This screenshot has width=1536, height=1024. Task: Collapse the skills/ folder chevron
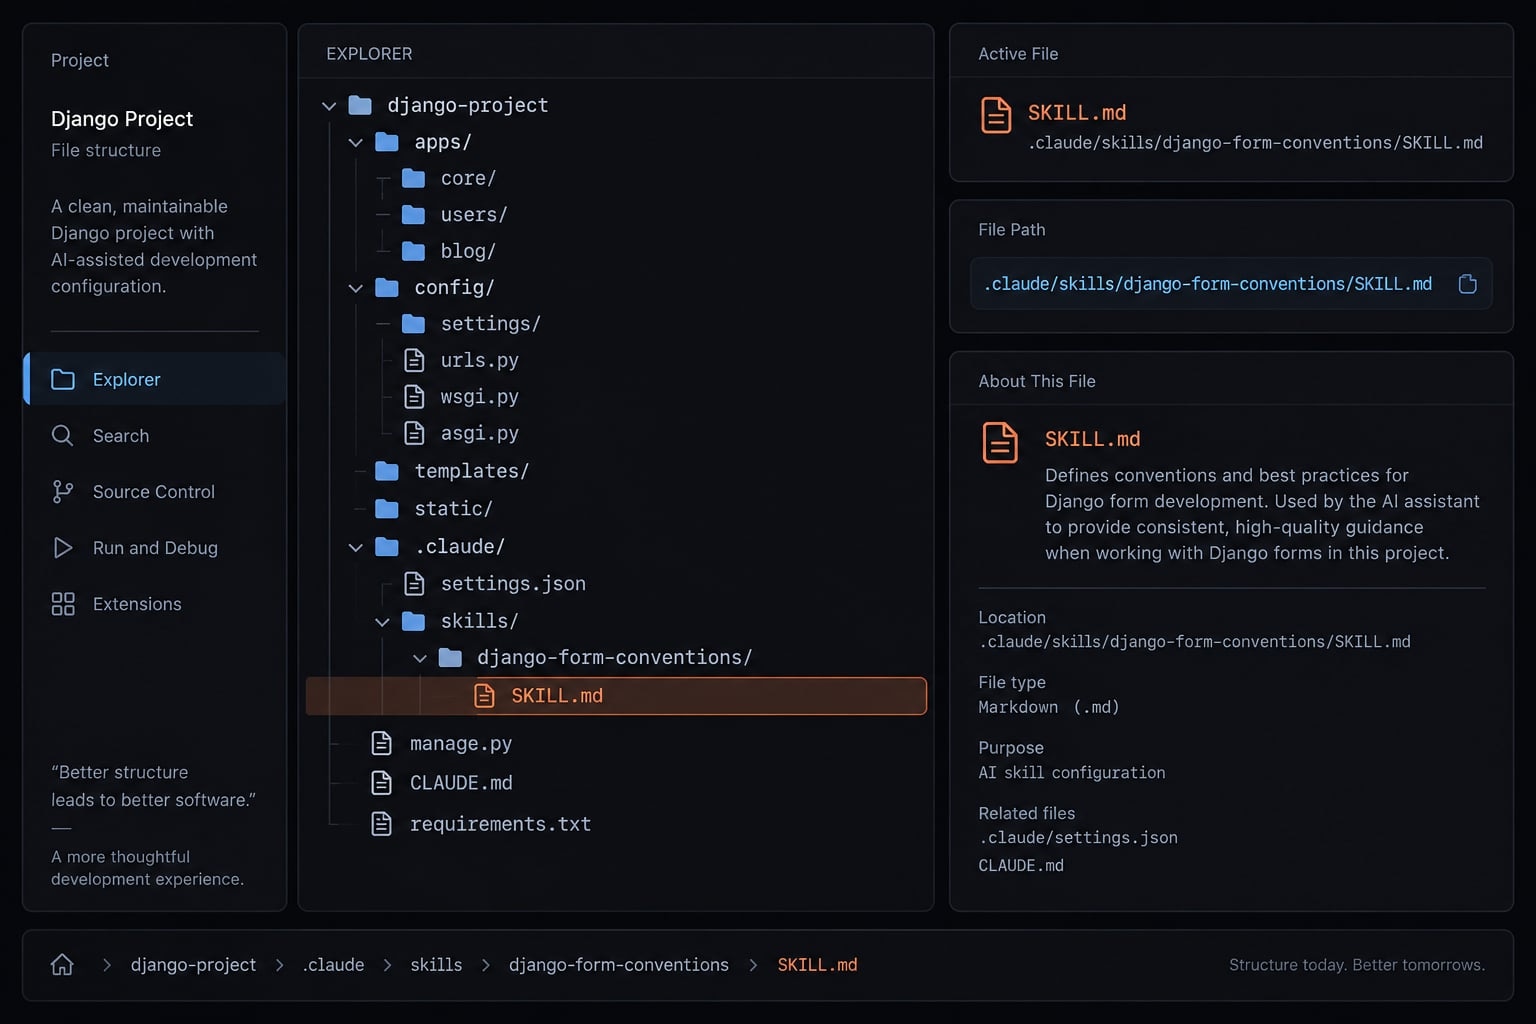(x=382, y=621)
